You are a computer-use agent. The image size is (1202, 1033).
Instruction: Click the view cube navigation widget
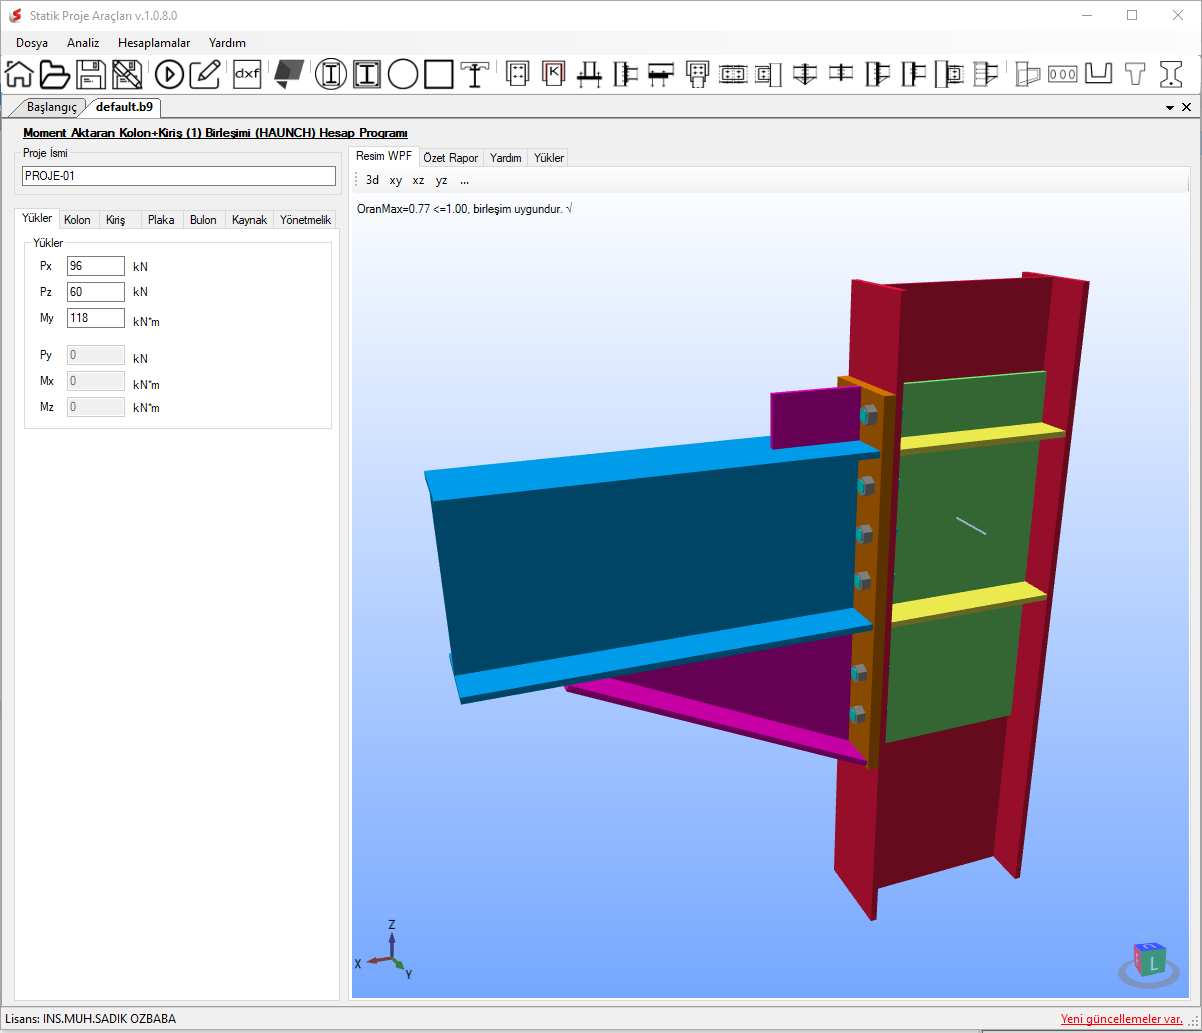point(1151,962)
